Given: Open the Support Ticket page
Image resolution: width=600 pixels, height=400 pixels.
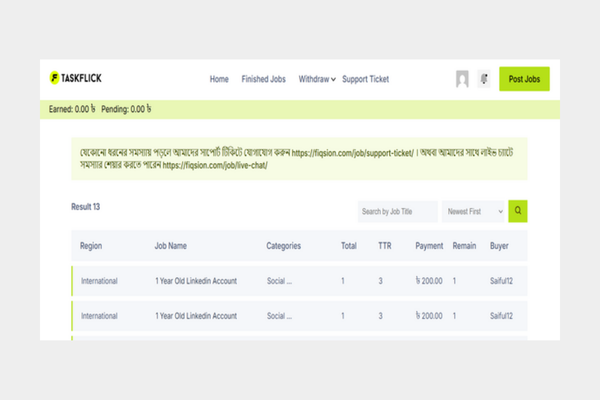Looking at the screenshot, I should coord(365,79).
